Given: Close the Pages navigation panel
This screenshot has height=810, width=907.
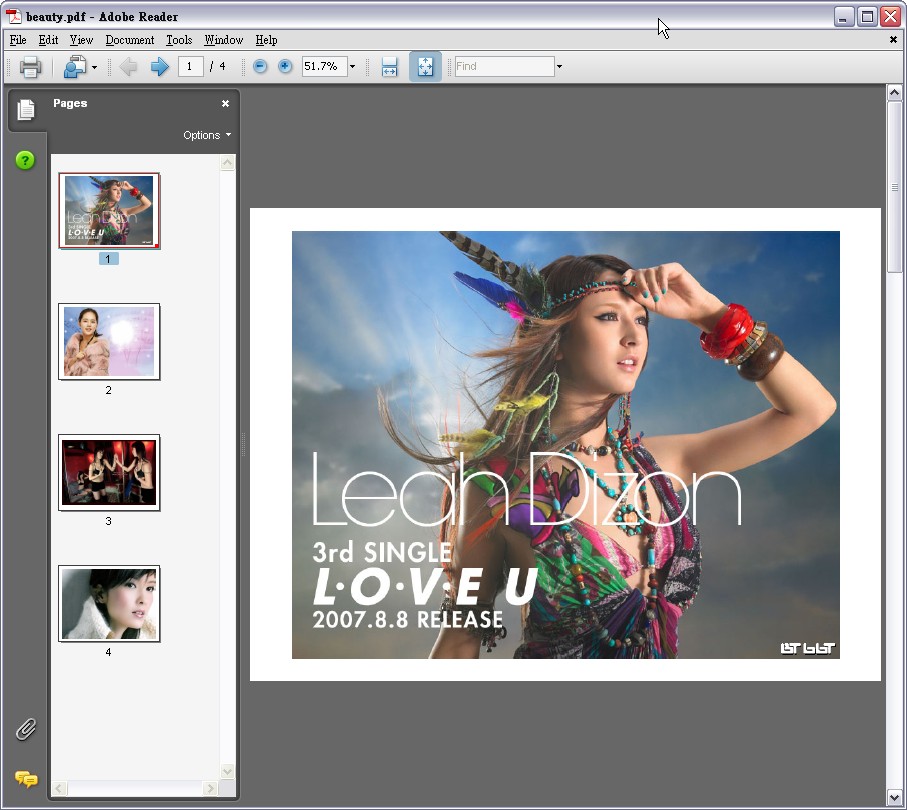Looking at the screenshot, I should click(x=226, y=104).
